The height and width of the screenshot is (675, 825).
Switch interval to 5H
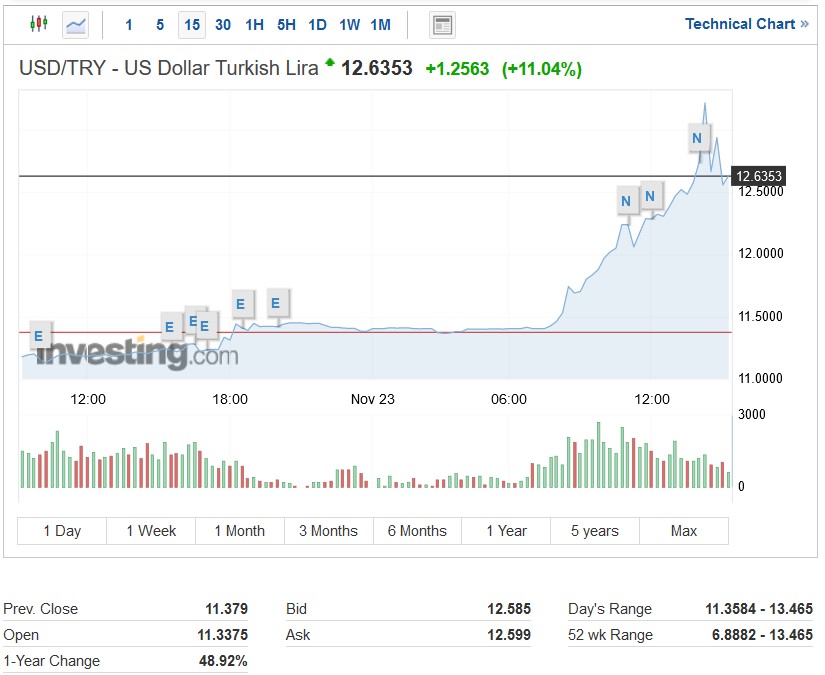[286, 25]
